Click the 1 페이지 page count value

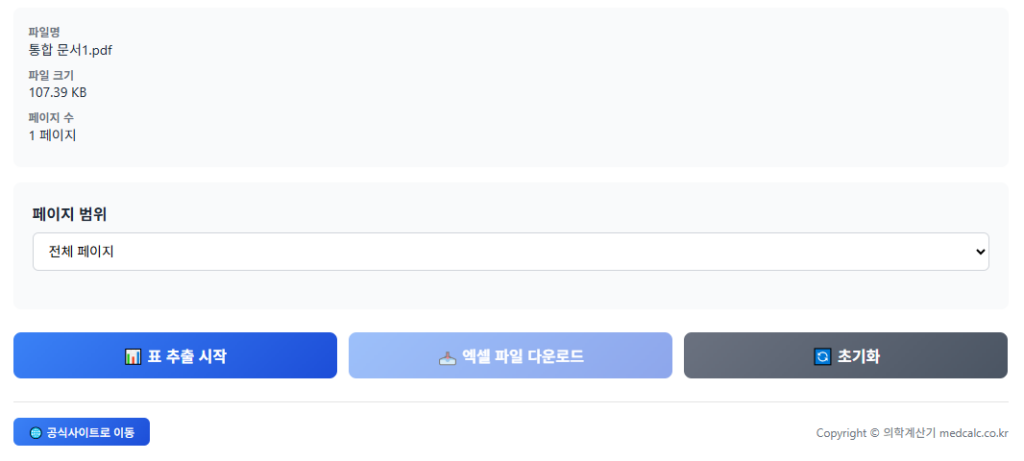(52, 135)
